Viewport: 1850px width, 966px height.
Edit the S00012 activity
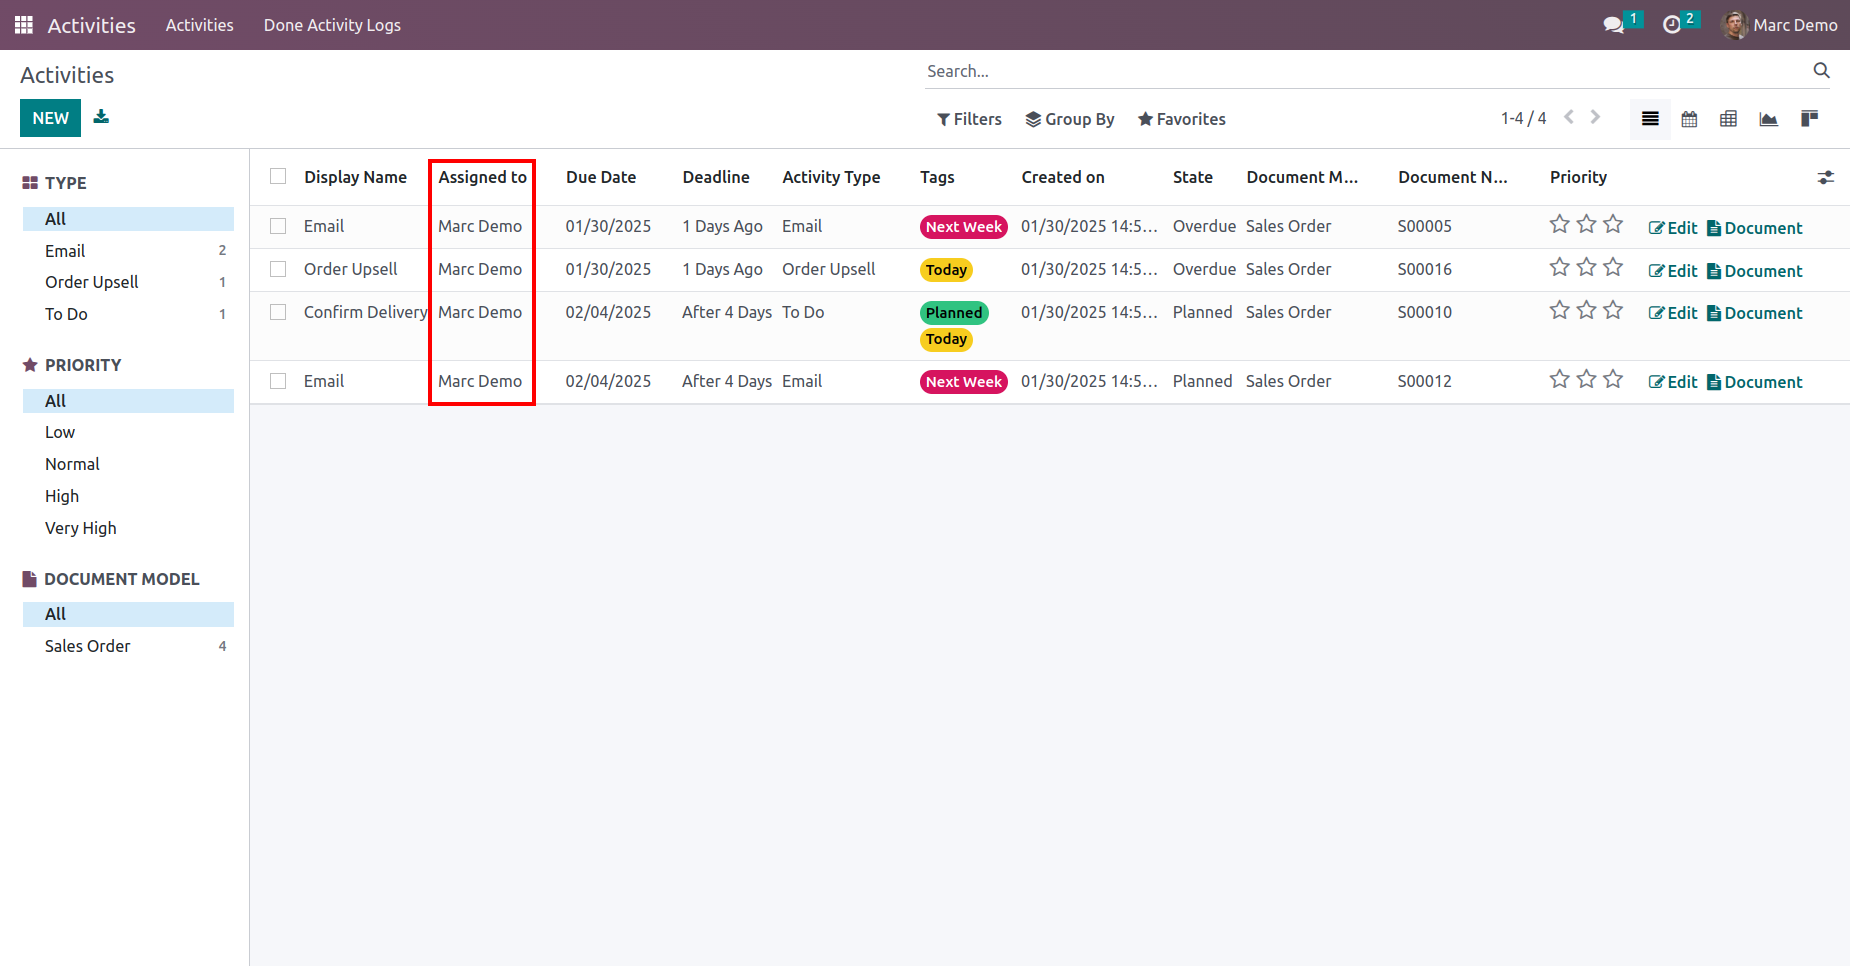[1673, 382]
